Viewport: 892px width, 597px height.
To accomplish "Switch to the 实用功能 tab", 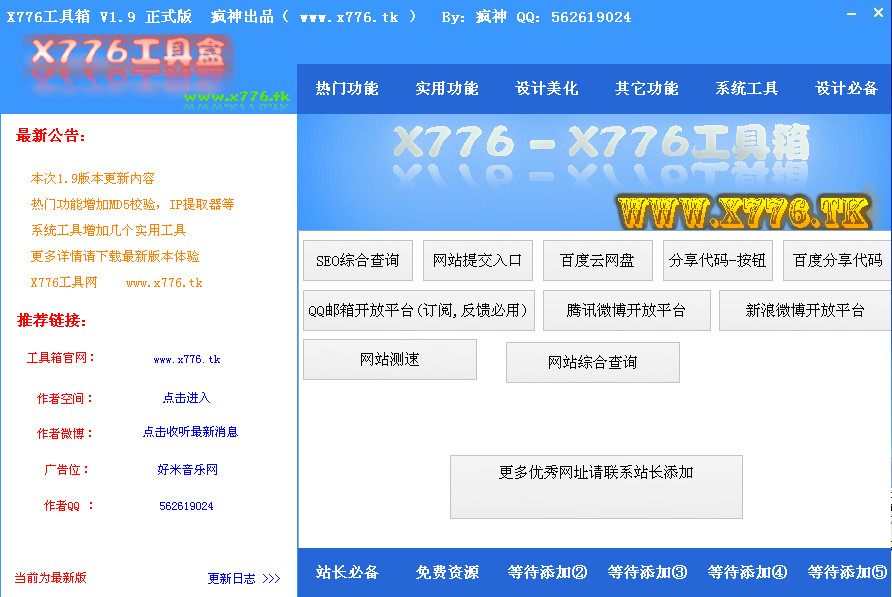I will click(x=447, y=88).
